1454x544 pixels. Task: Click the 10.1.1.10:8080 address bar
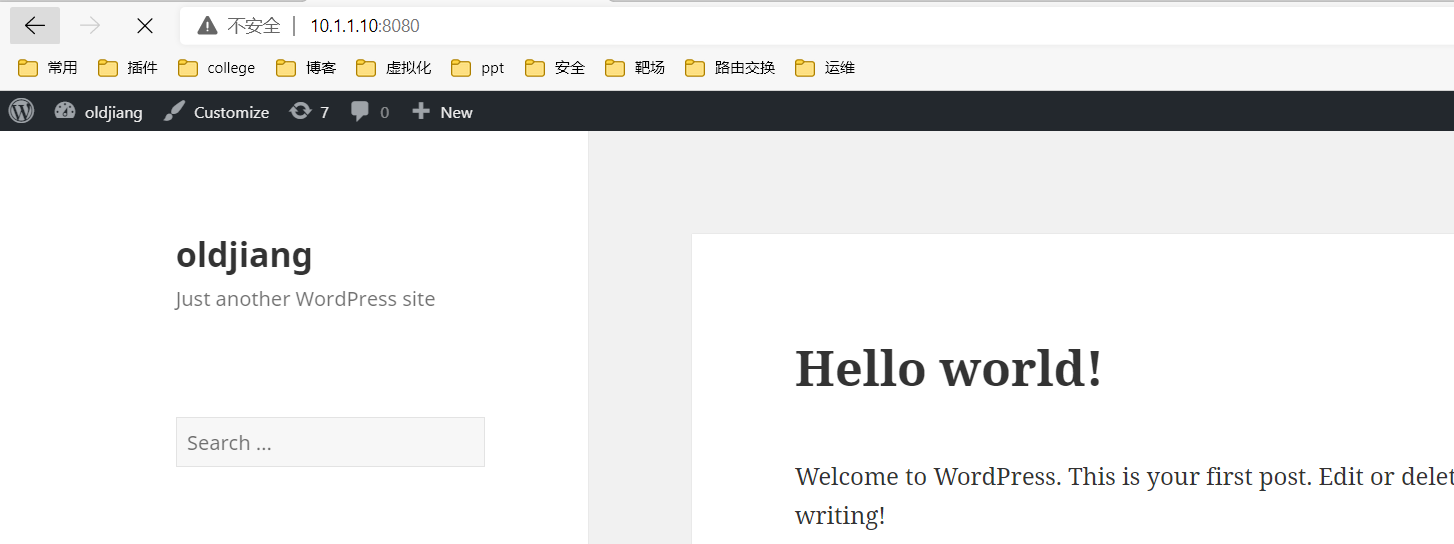[816, 26]
